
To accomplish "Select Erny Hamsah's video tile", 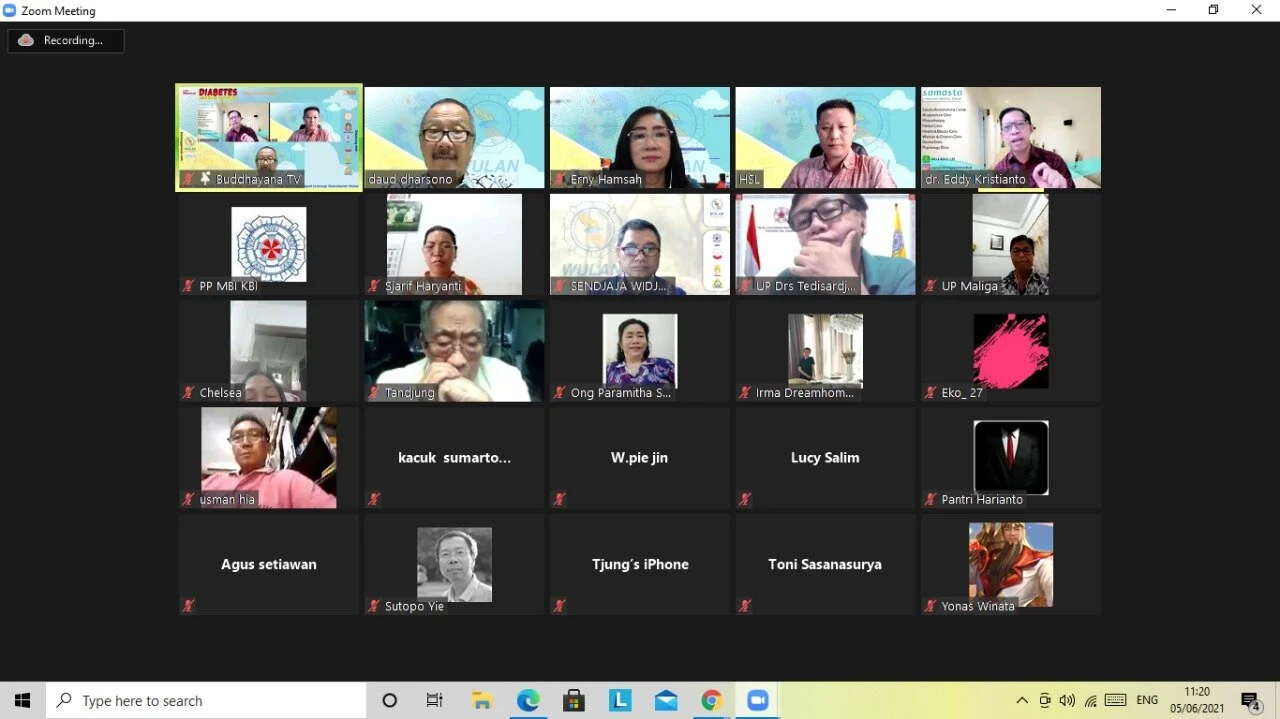I will [x=640, y=137].
